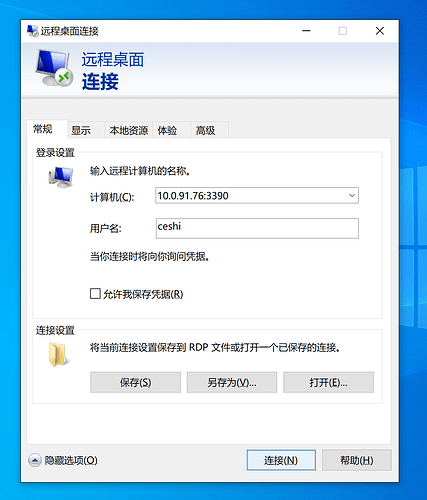The width and height of the screenshot is (427, 500).
Task: Click the 用户名 field containing ceshi
Action: pyautogui.click(x=257, y=228)
